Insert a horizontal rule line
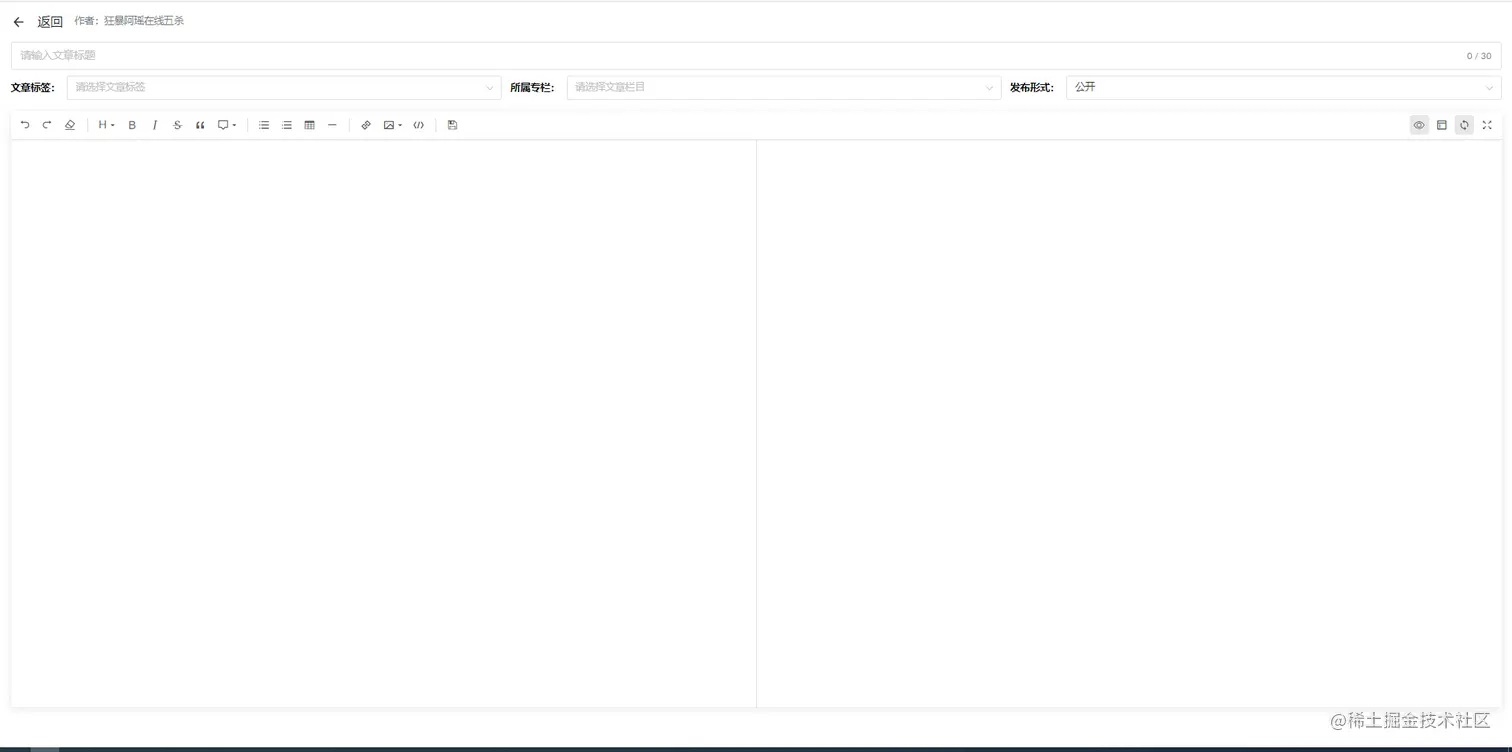 (333, 125)
